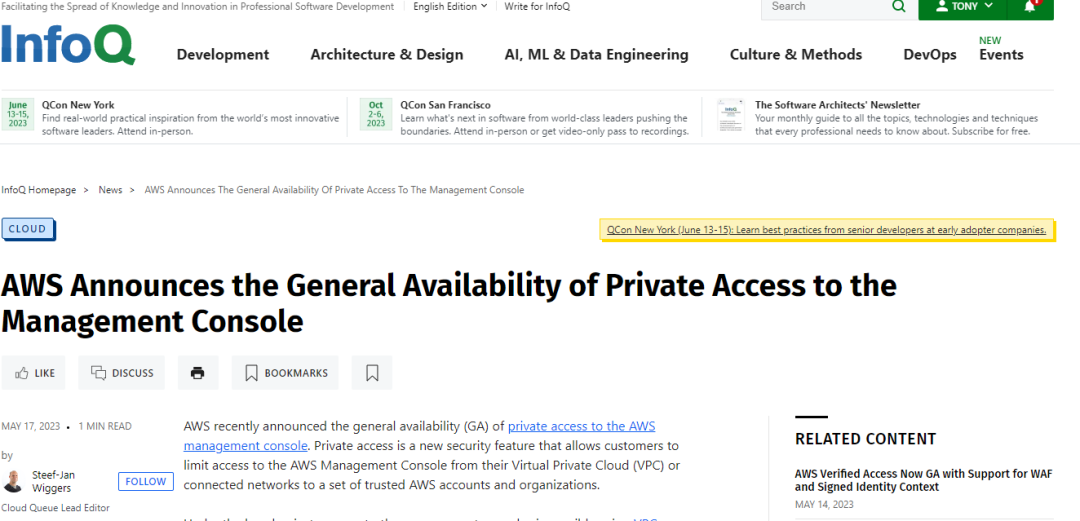Follow author Steef-Jan Wiggers
This screenshot has width=1080, height=521.
146,481
